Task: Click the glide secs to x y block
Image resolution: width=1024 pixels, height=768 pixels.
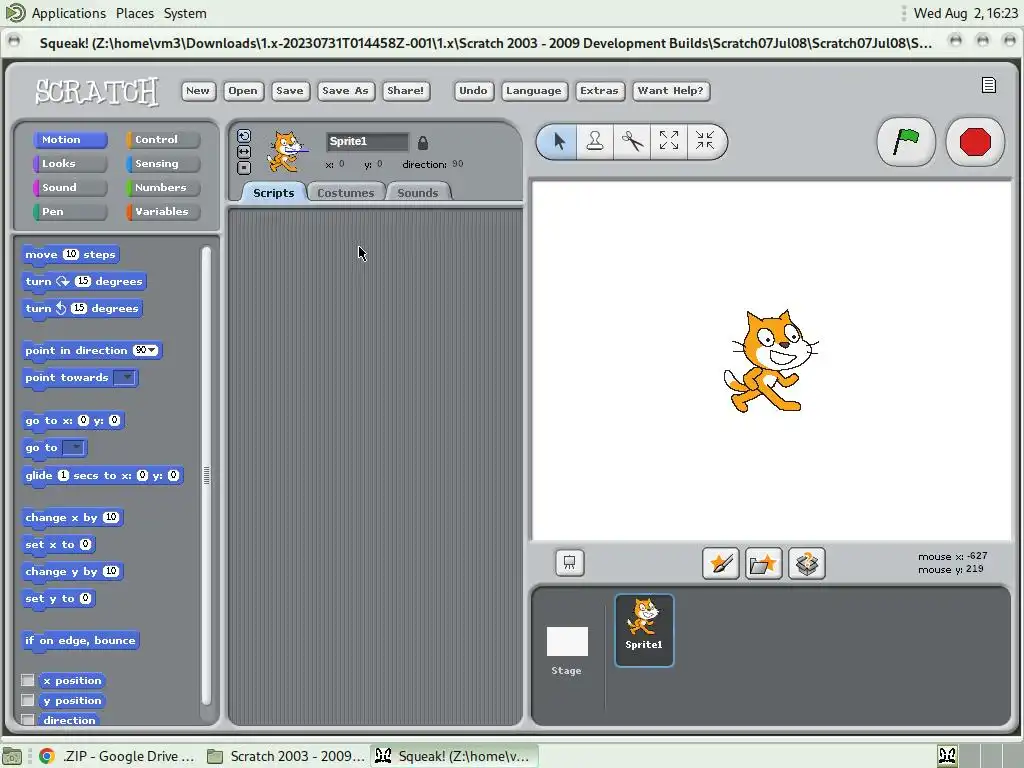Action: [103, 475]
